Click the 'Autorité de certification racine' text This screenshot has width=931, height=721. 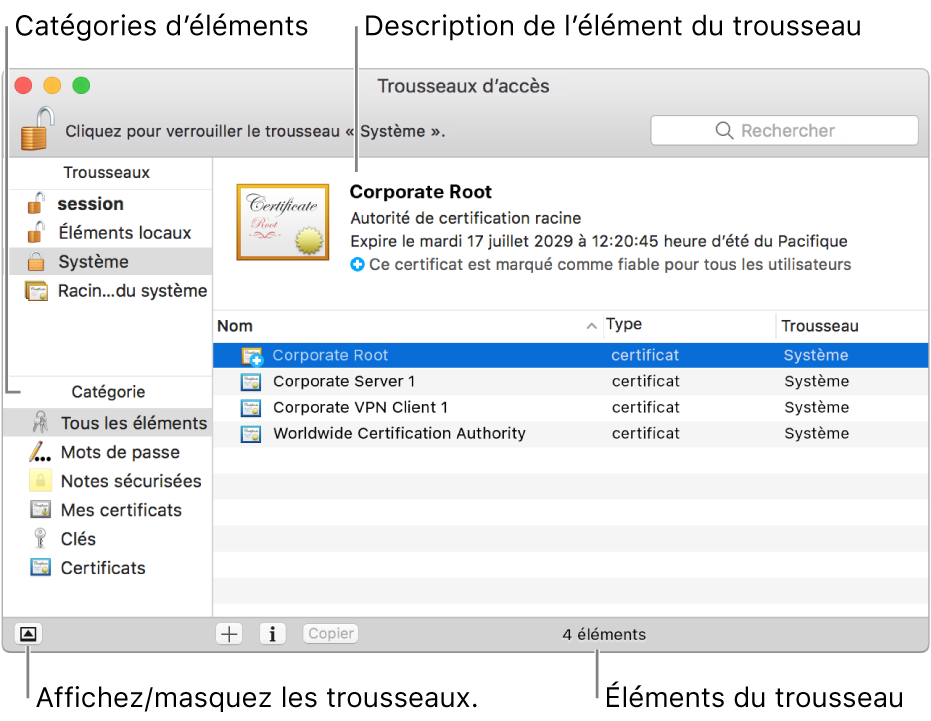click(x=466, y=218)
